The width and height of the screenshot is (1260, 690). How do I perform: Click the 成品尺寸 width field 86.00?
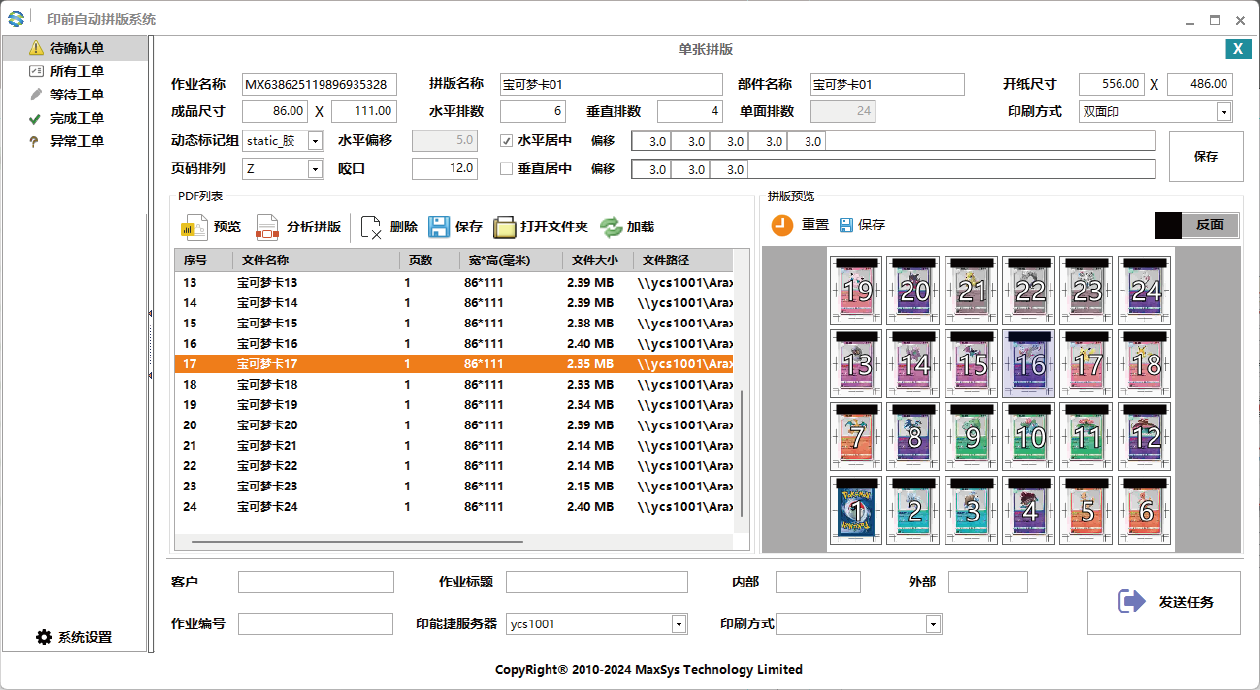pos(275,112)
